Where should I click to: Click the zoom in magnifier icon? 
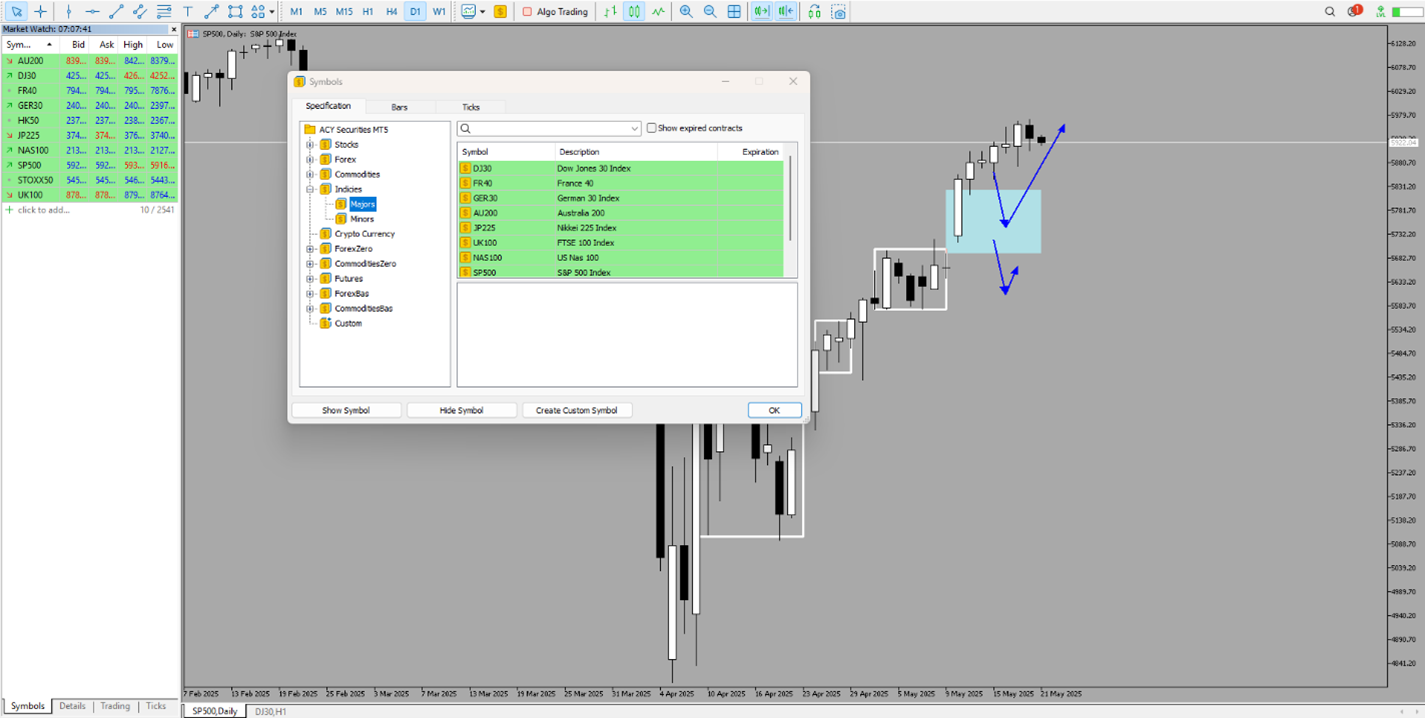[x=686, y=12]
